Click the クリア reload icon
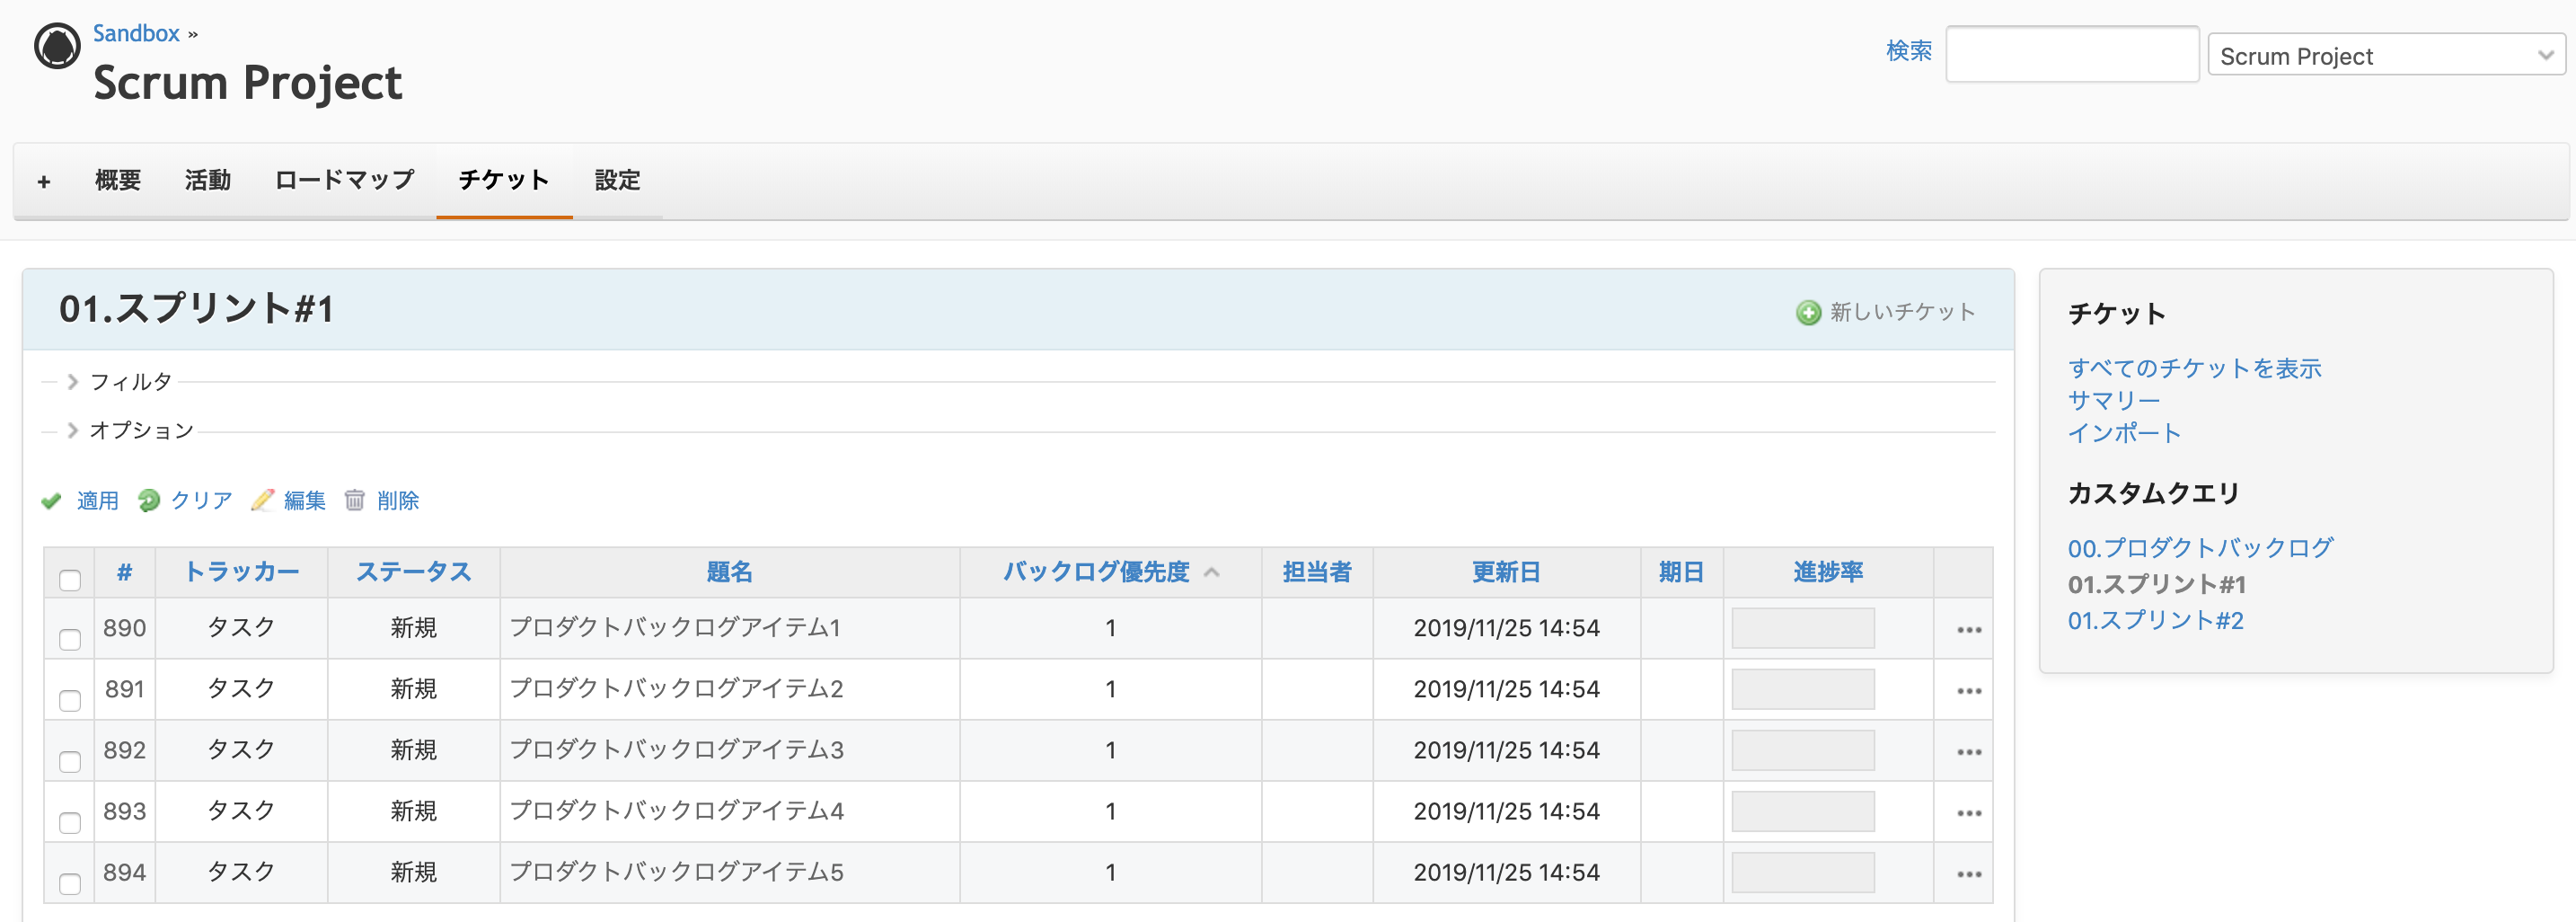The width and height of the screenshot is (2576, 922). [149, 500]
